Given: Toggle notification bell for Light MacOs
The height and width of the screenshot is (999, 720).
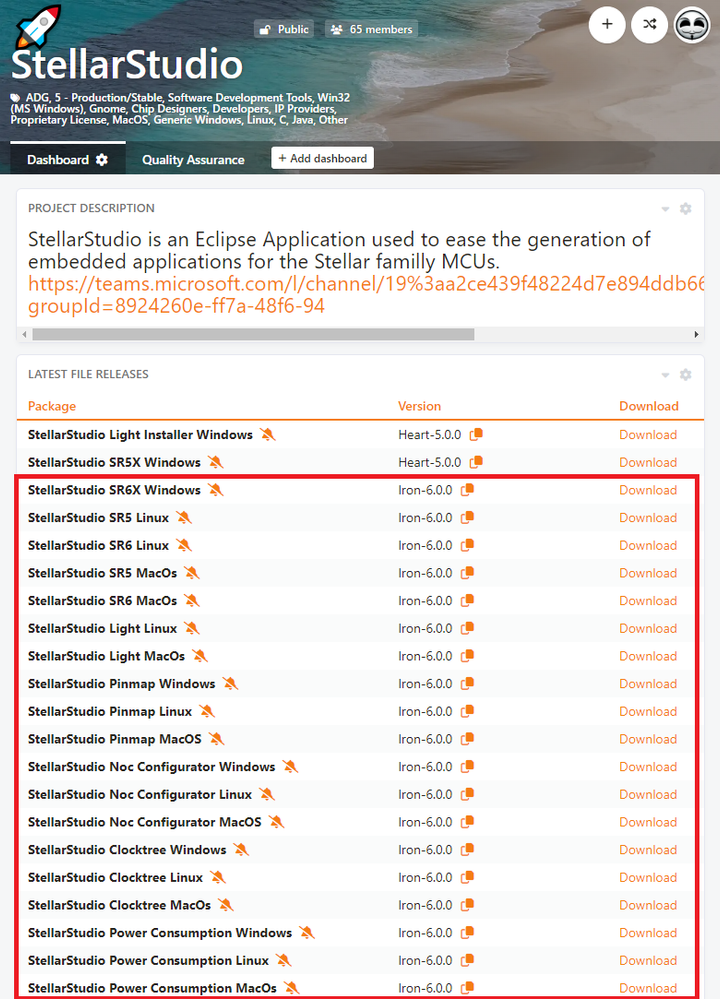Looking at the screenshot, I should (199, 656).
